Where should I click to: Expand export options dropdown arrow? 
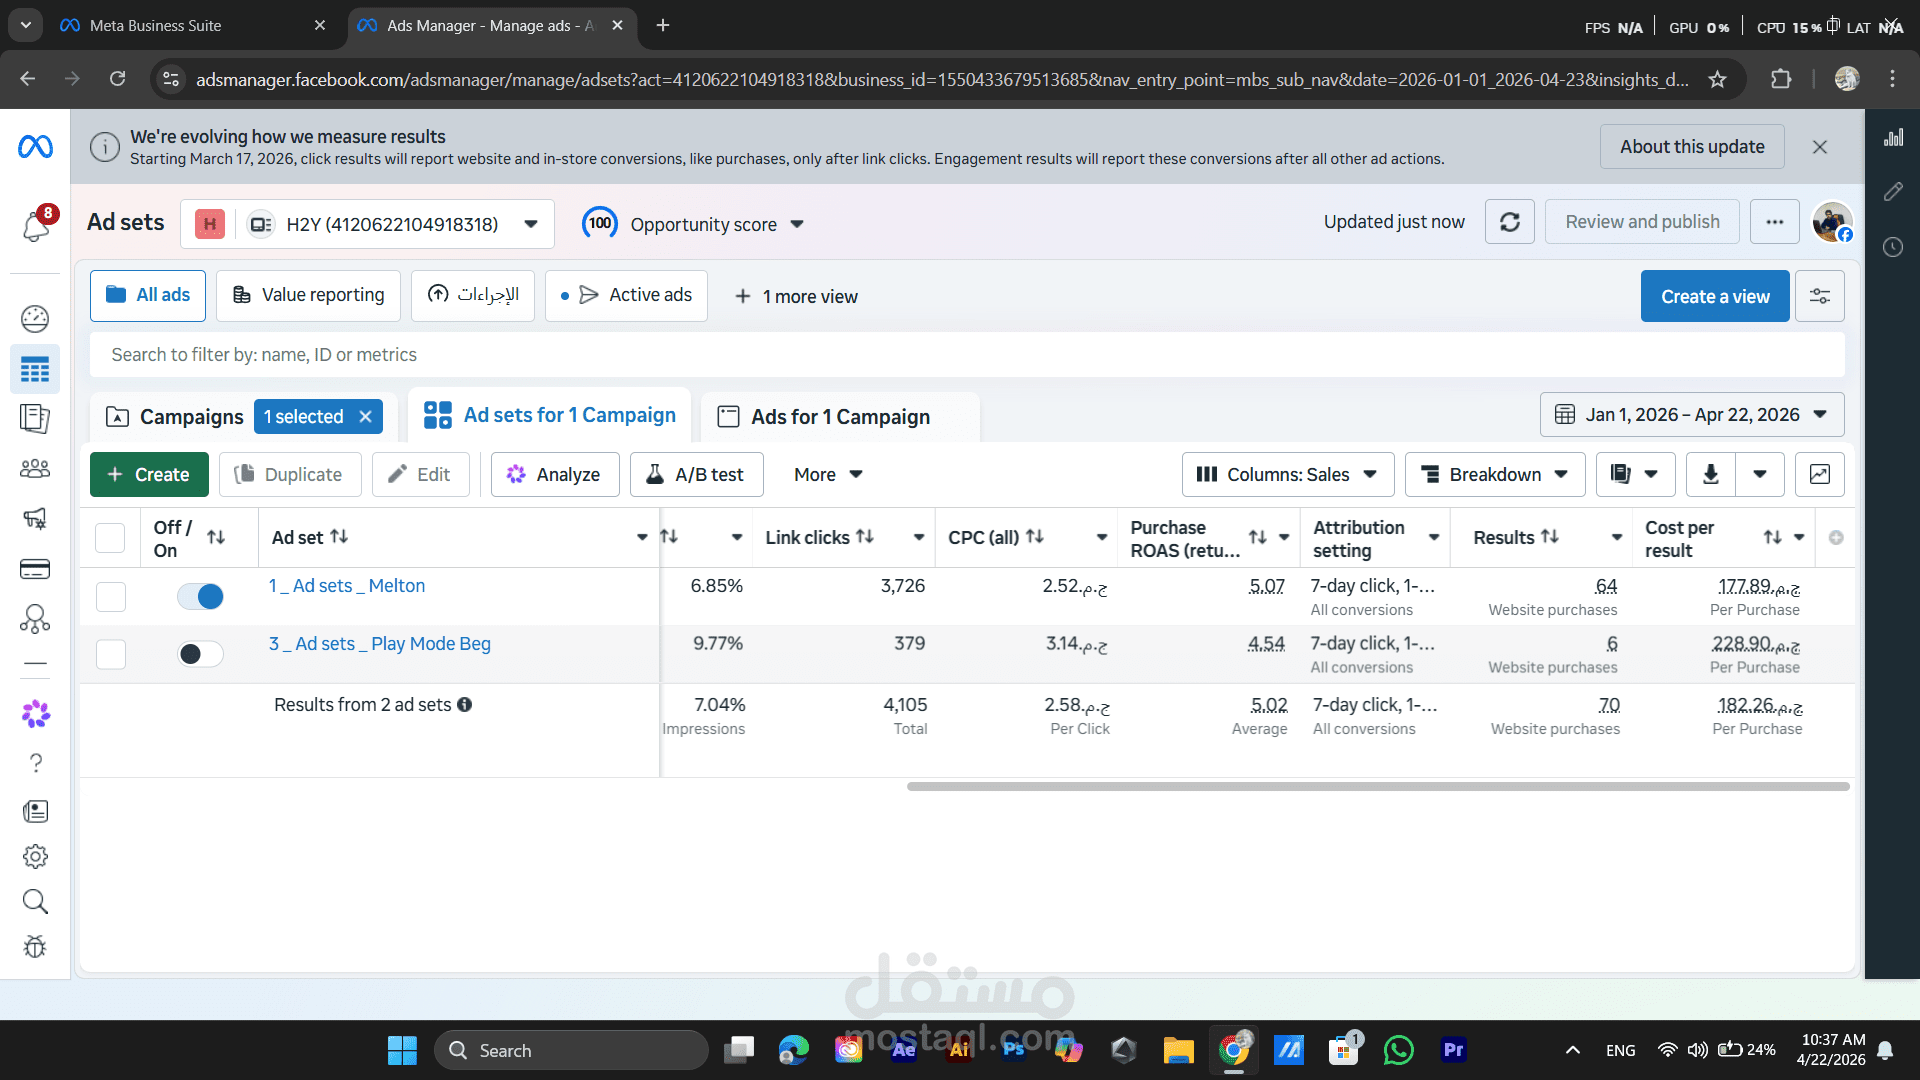pos(1760,475)
